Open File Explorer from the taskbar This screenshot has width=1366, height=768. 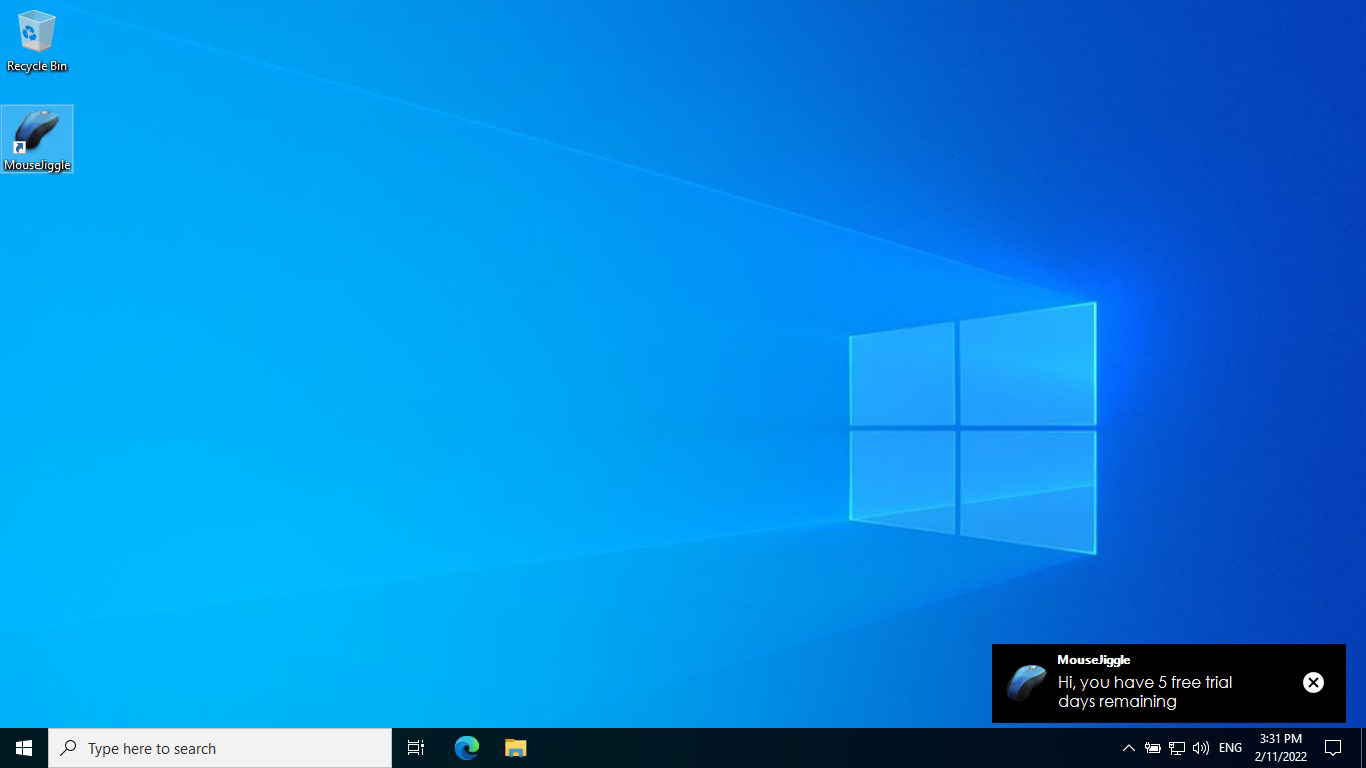tap(515, 747)
